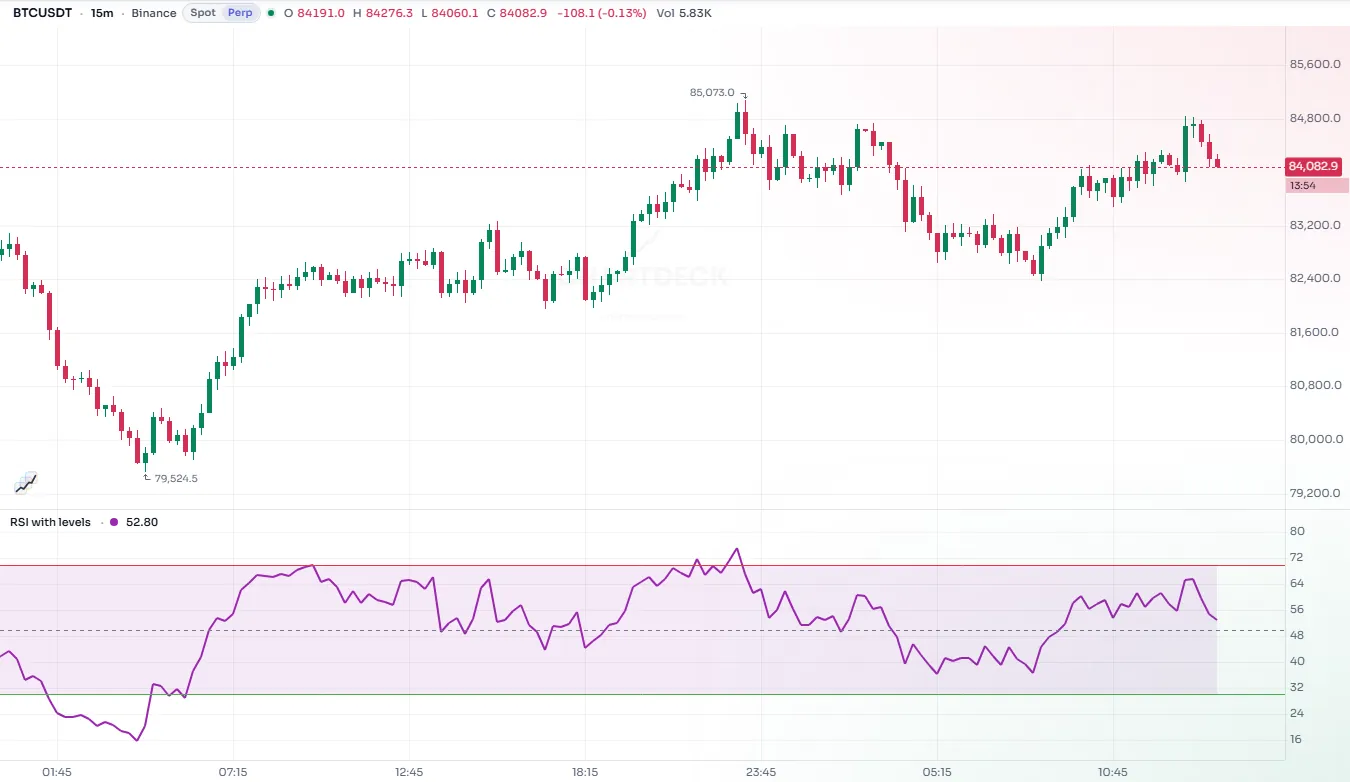Open the Binance exchange selector
Viewport: 1350px width, 782px height.
(154, 13)
